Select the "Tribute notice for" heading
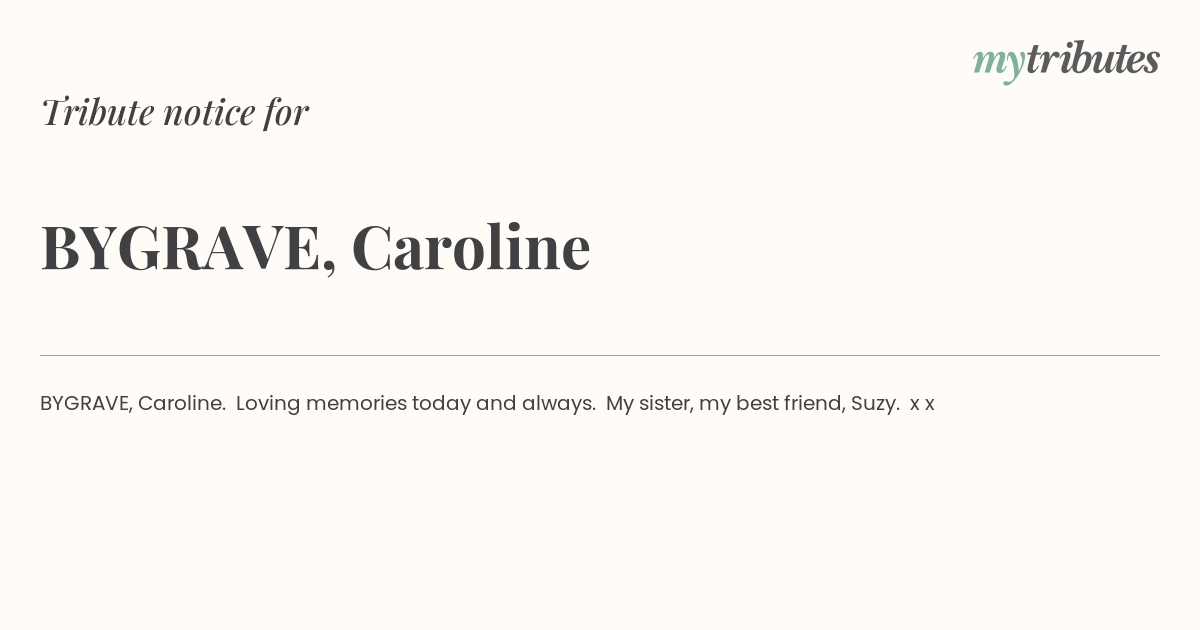Viewport: 1200px width, 630px height. pyautogui.click(x=174, y=112)
